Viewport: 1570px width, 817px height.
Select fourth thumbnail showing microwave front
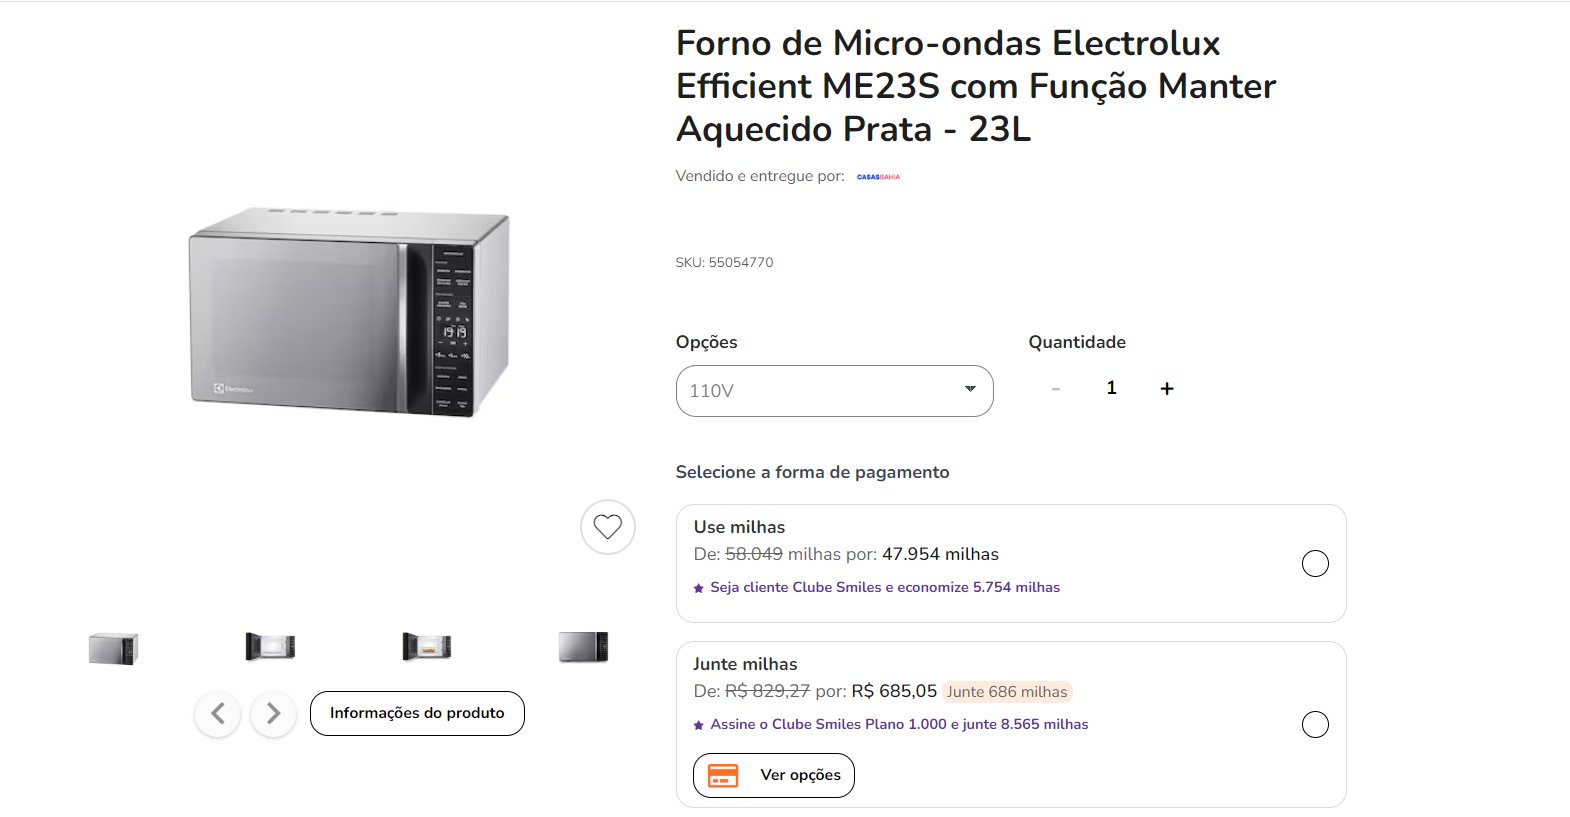coord(583,647)
